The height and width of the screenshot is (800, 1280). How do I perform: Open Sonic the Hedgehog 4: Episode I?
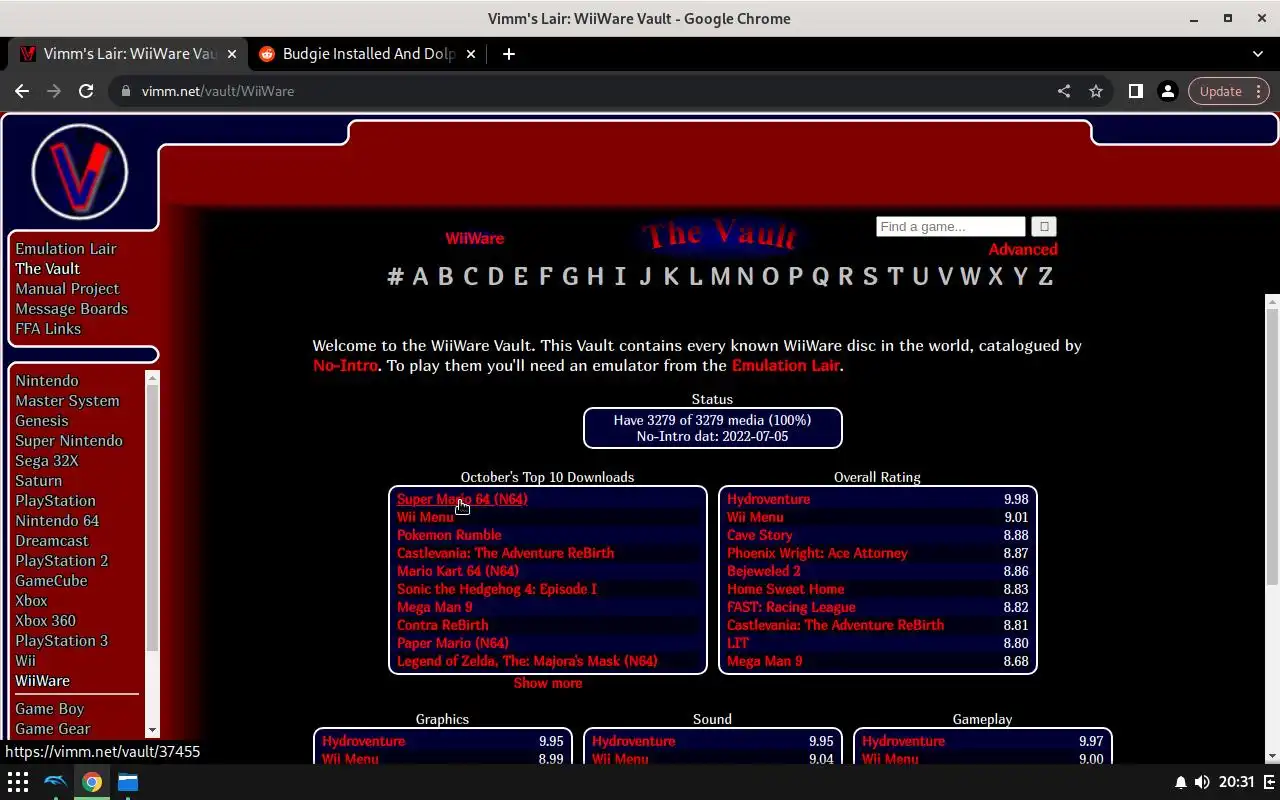(x=497, y=589)
